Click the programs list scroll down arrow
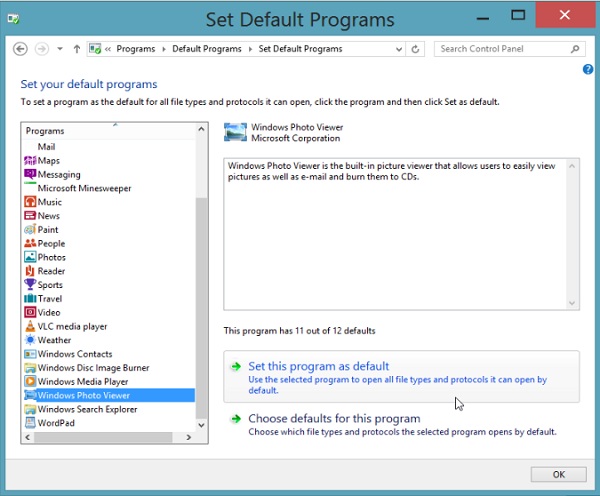The width and height of the screenshot is (600, 496). pyautogui.click(x=201, y=425)
